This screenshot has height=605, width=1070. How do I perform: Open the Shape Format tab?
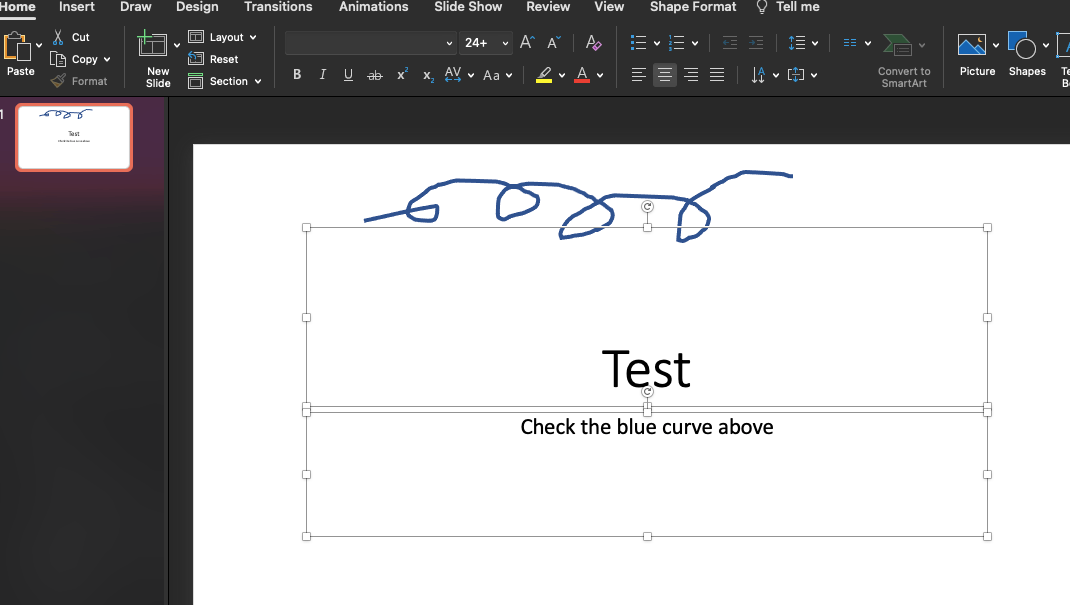[x=693, y=7]
